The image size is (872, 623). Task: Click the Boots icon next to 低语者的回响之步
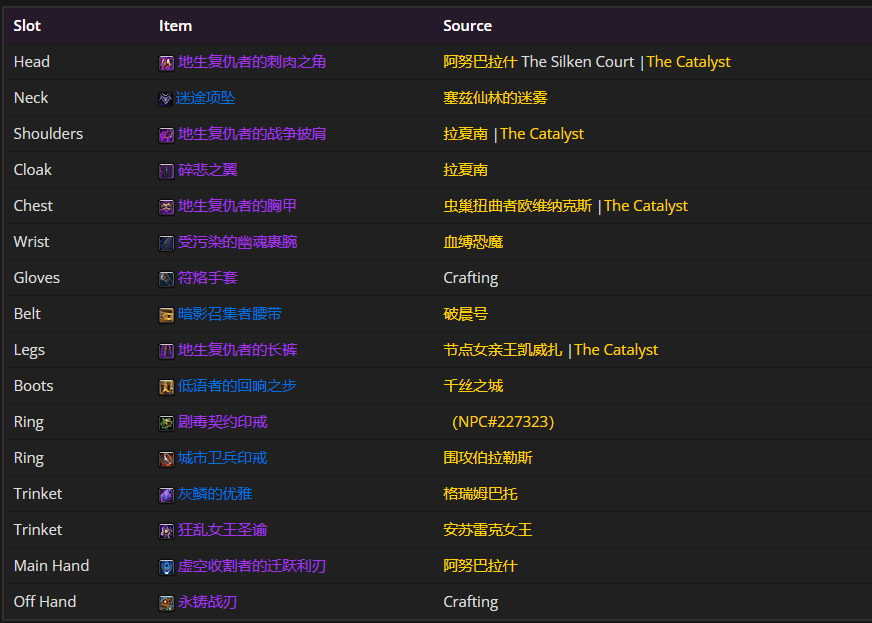(166, 387)
